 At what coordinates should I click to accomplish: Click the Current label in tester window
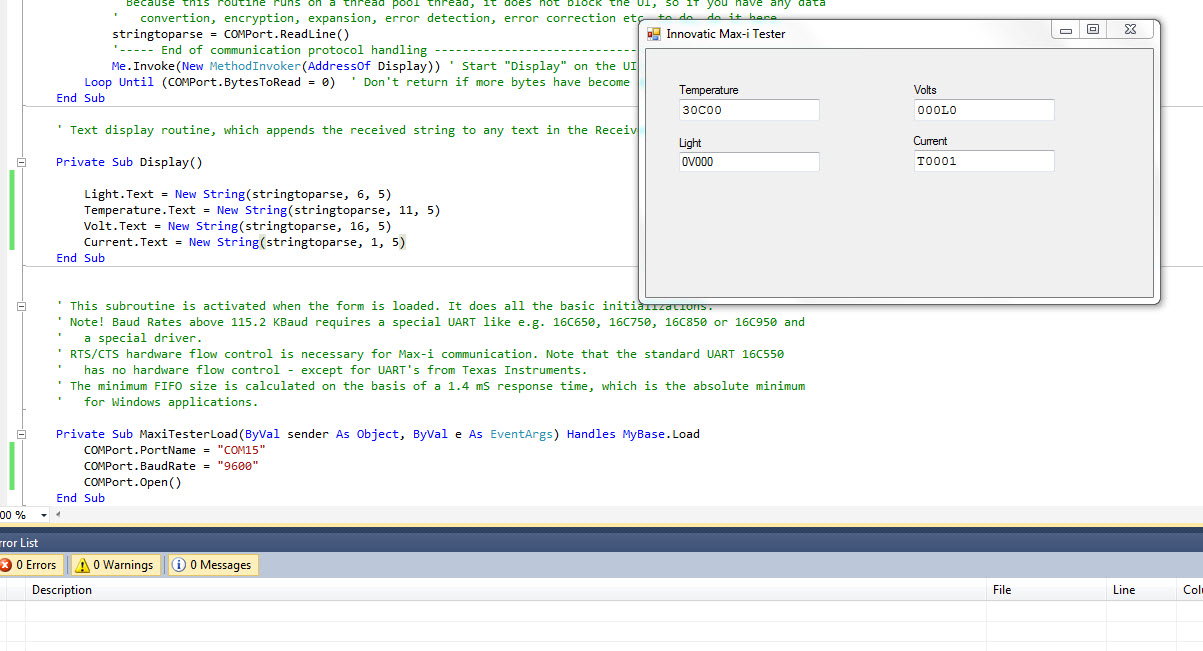point(930,141)
